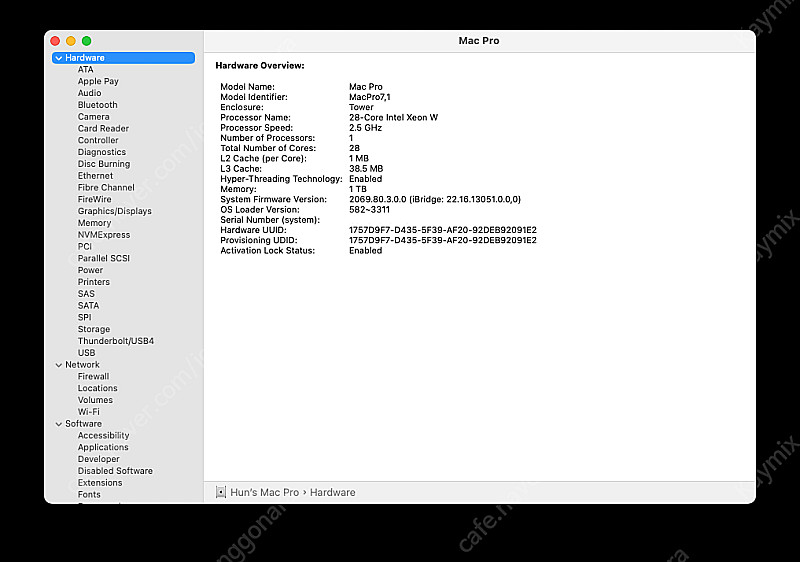Select NVMExpress in the sidebar

(x=104, y=235)
